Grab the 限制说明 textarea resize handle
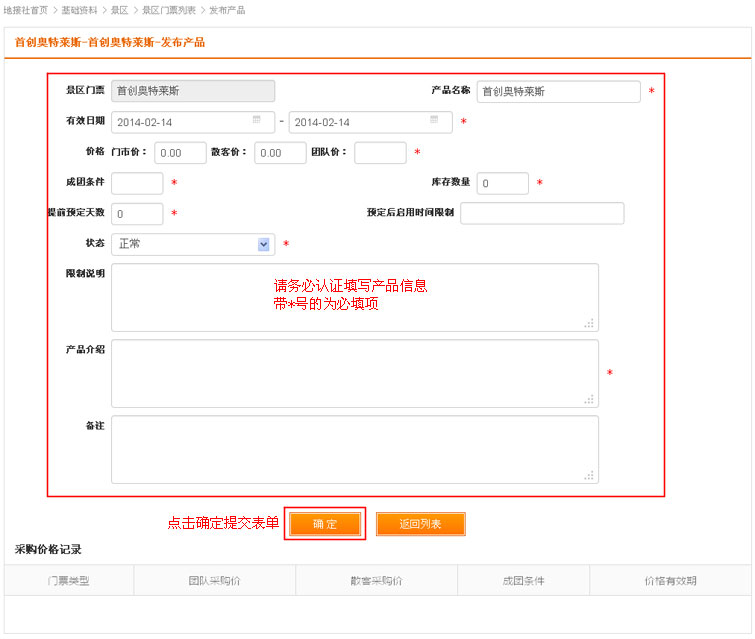This screenshot has width=755, height=639. click(x=590, y=323)
